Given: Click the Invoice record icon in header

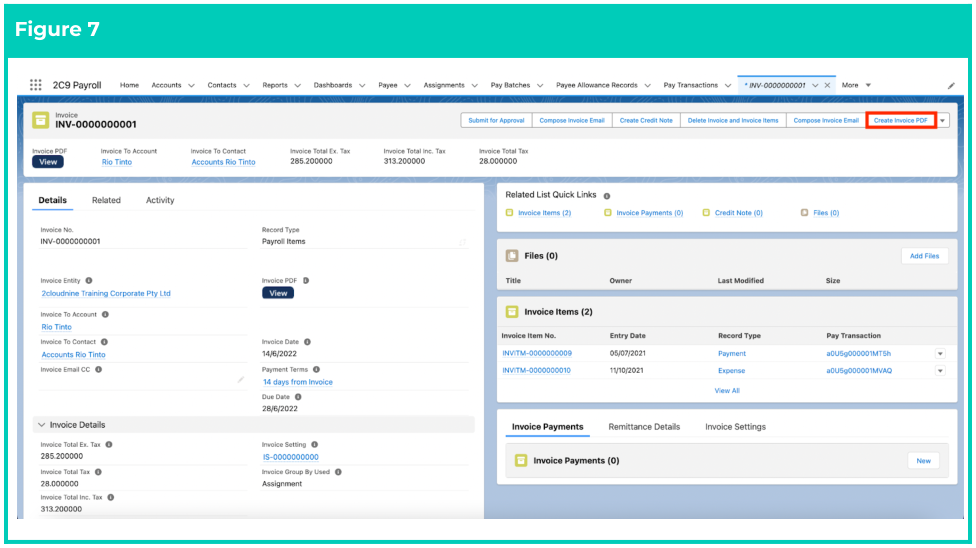Looking at the screenshot, I should (x=40, y=120).
